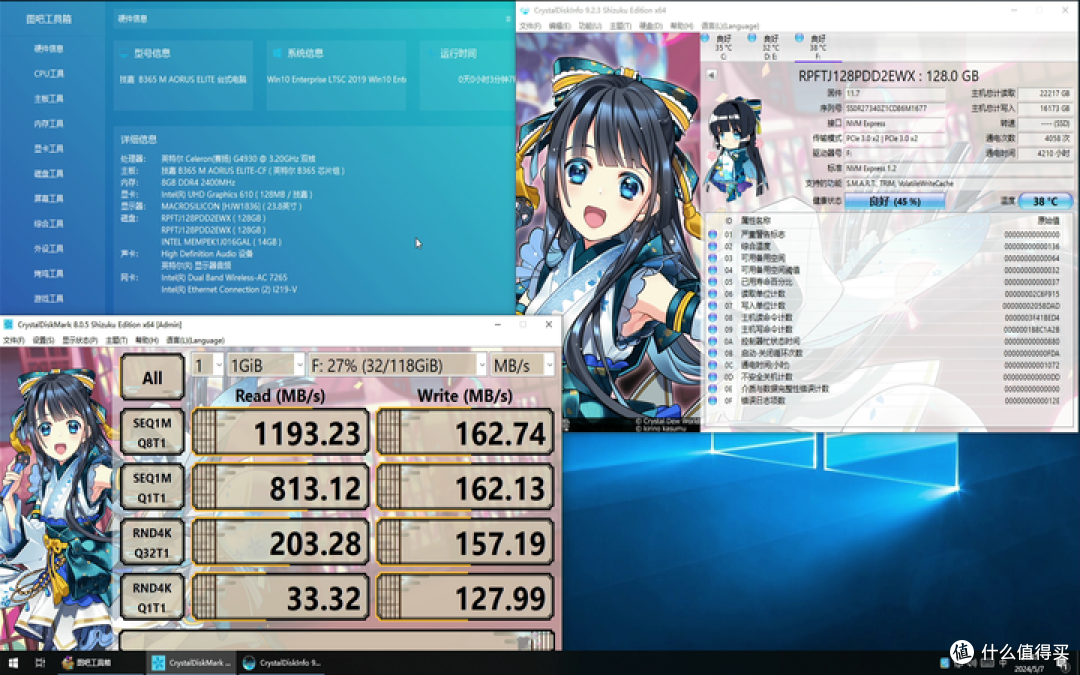1080x675 pixels.
Task: Change the MB/s unit dropdown
Action: click(522, 365)
